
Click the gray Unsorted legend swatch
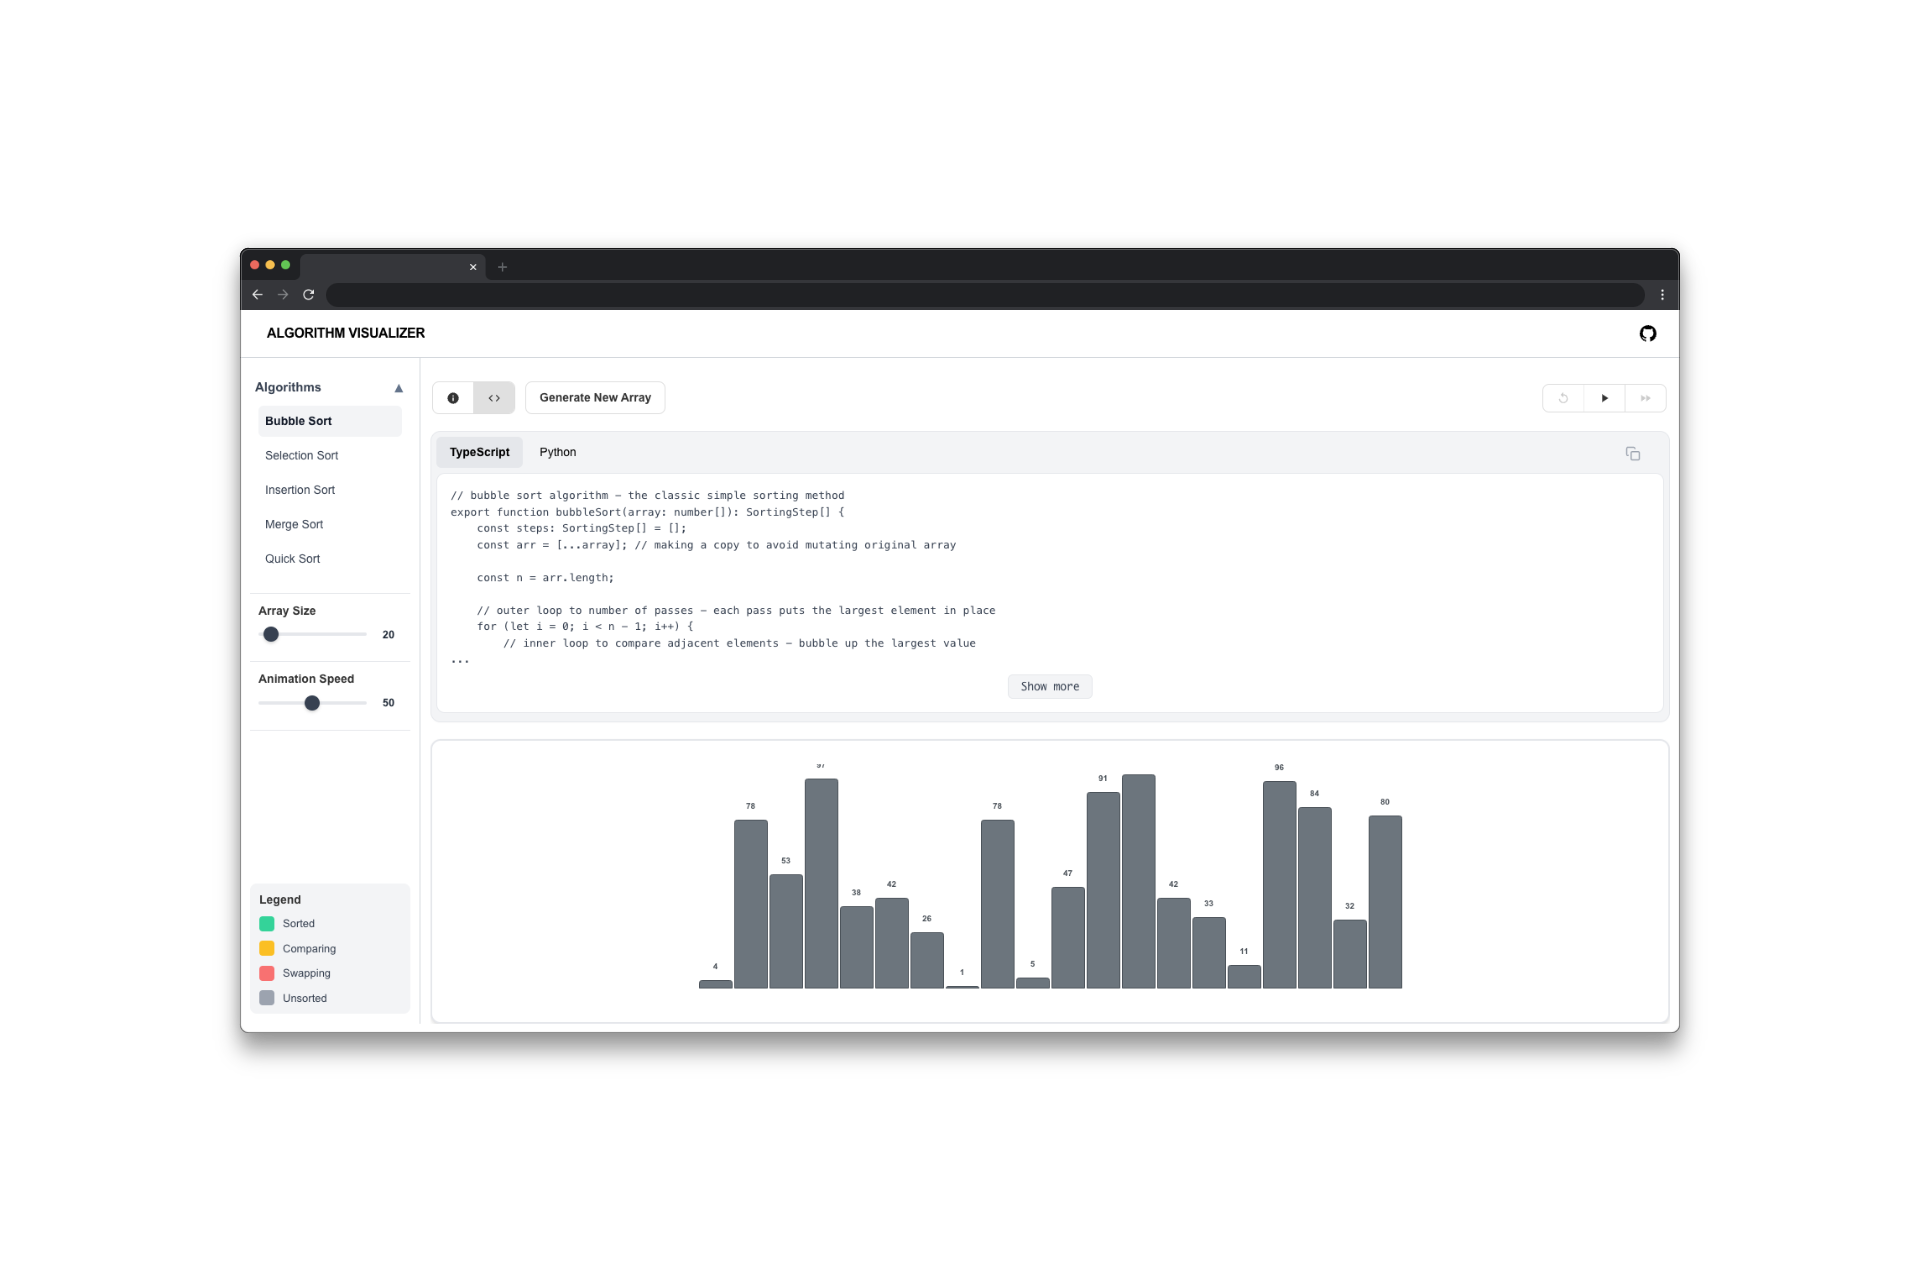(x=267, y=999)
